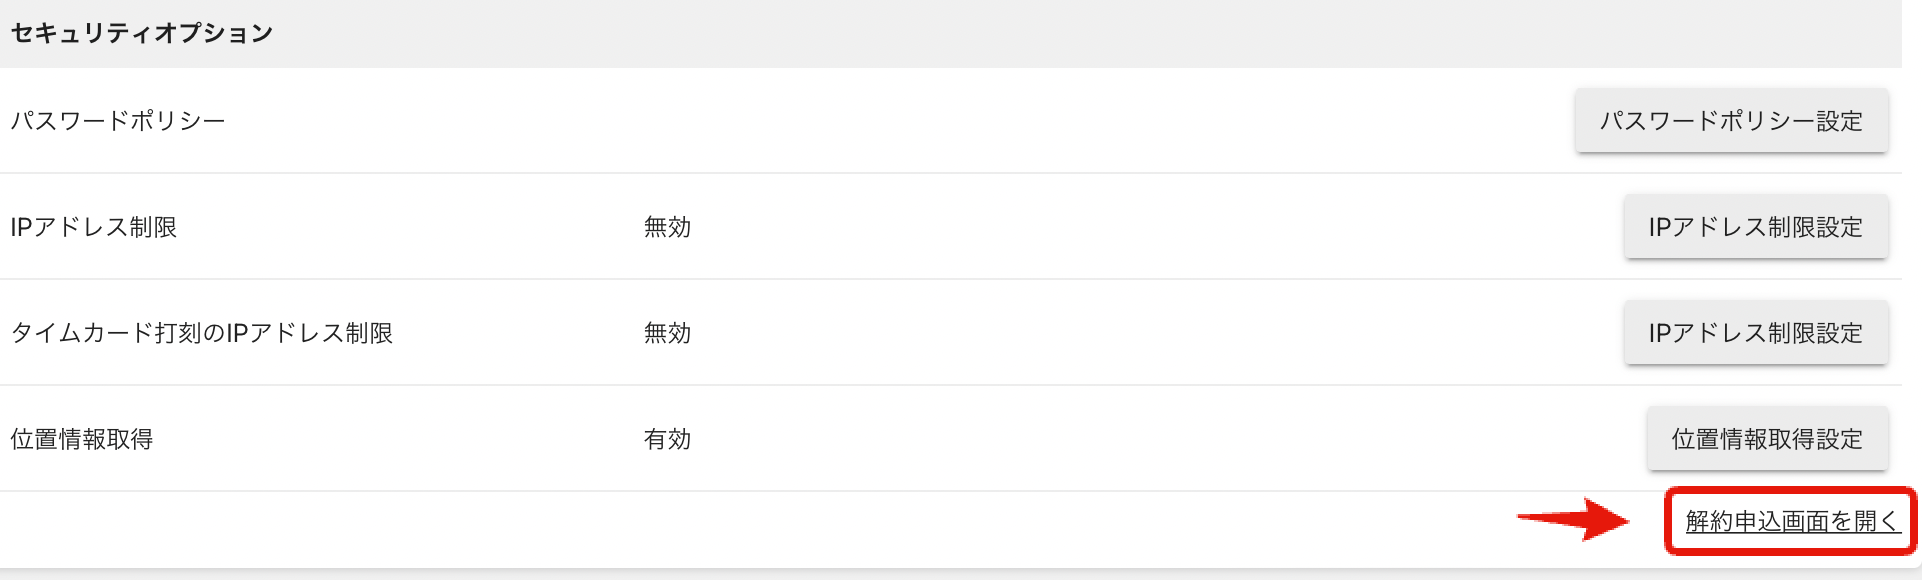Image resolution: width=1922 pixels, height=580 pixels.
Task: Open IPアドレス制限設定 for タイムカード打刻 row
Action: tap(1756, 333)
